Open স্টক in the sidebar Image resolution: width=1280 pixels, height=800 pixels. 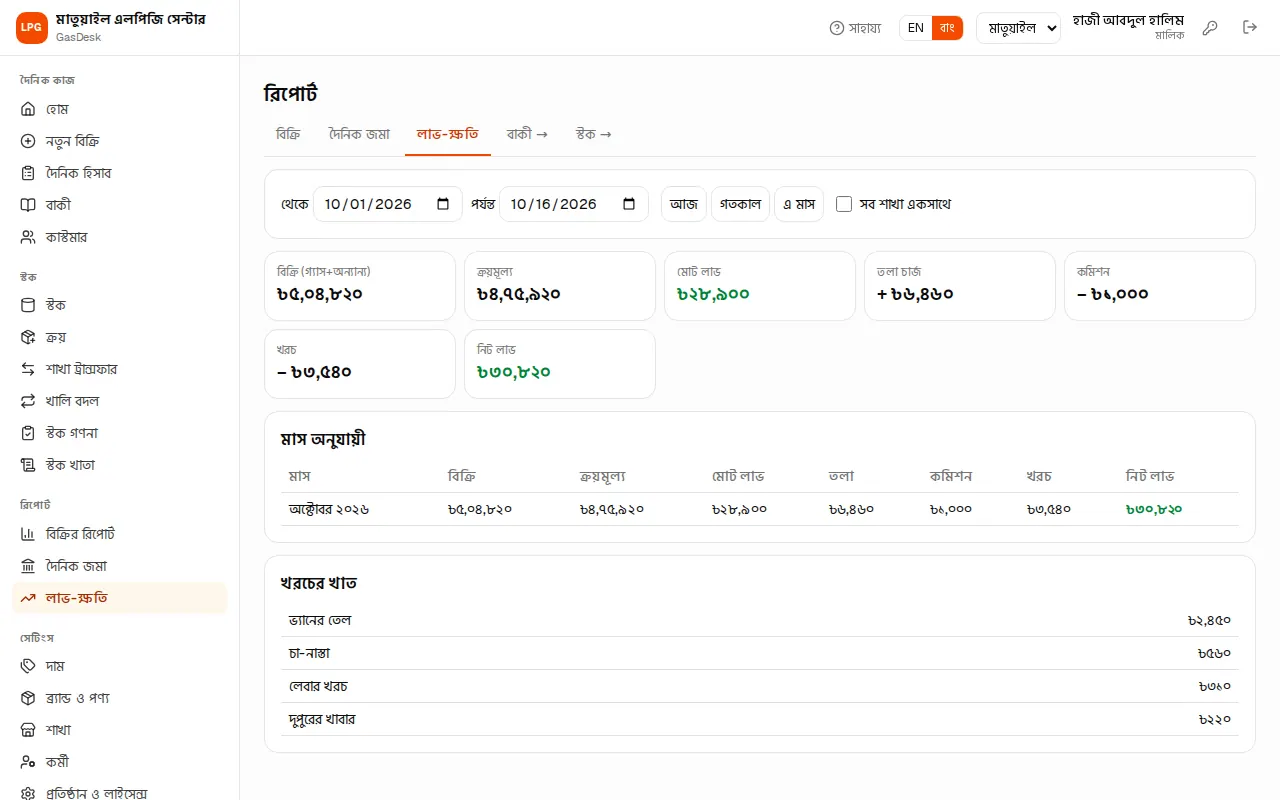click(x=120, y=305)
